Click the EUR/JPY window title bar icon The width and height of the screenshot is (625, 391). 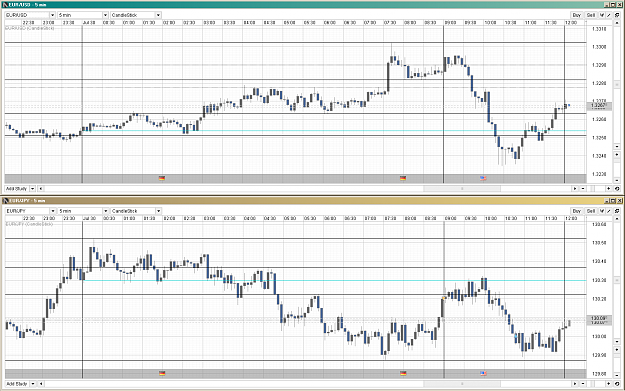[6, 200]
